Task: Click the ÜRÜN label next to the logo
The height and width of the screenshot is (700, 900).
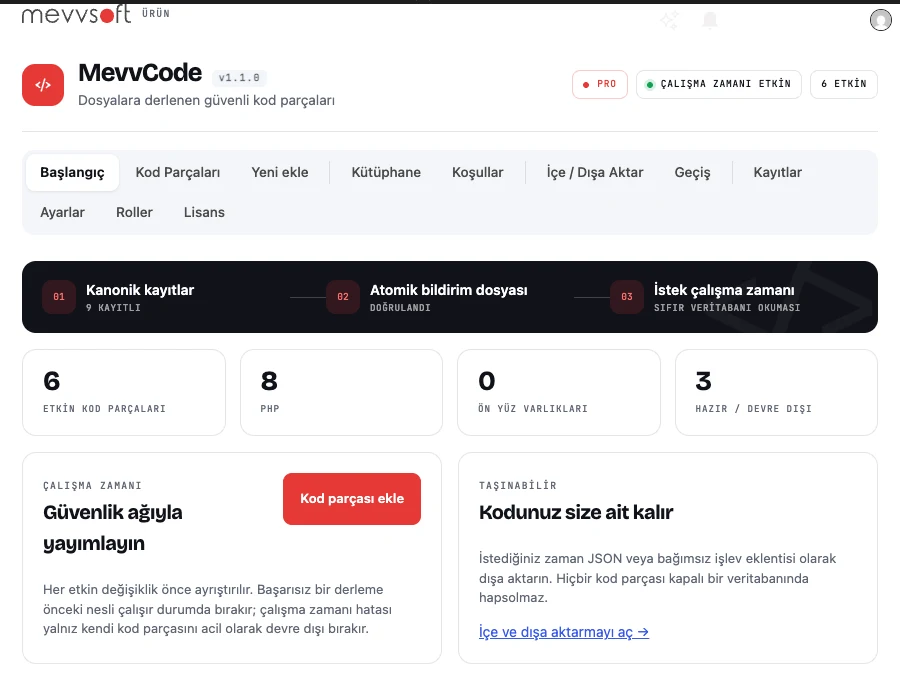Action: tap(156, 13)
